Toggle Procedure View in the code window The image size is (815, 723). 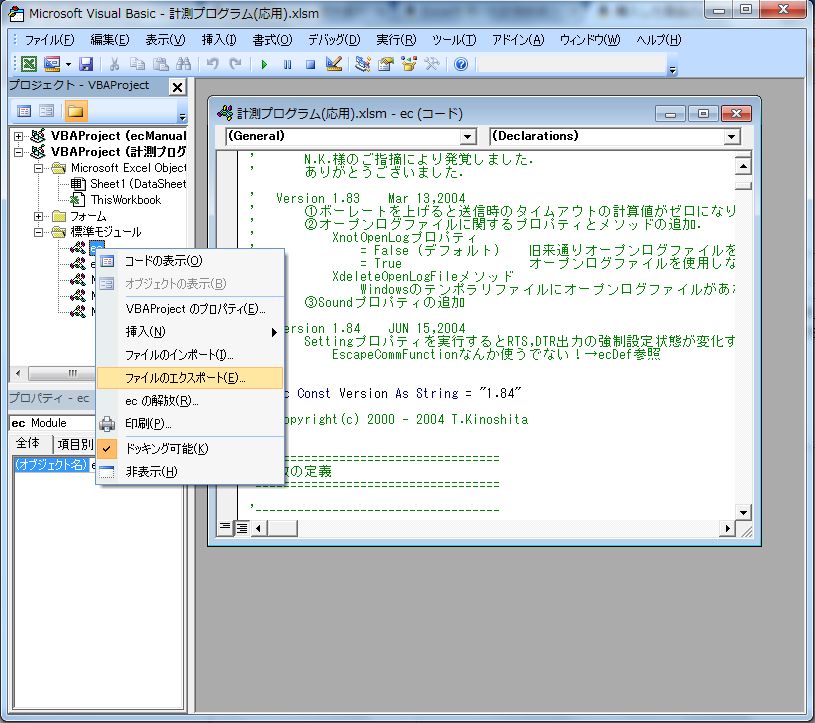point(225,528)
